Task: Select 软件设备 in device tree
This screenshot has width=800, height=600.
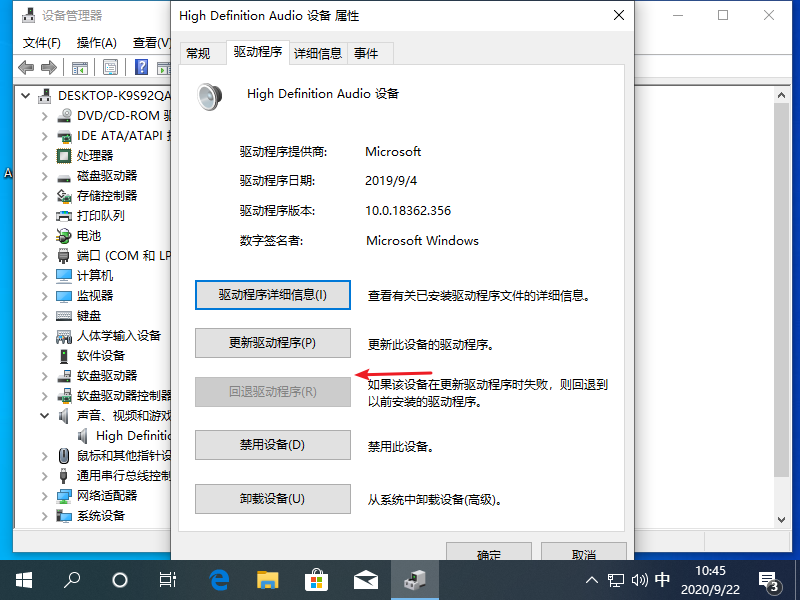Action: point(101,356)
